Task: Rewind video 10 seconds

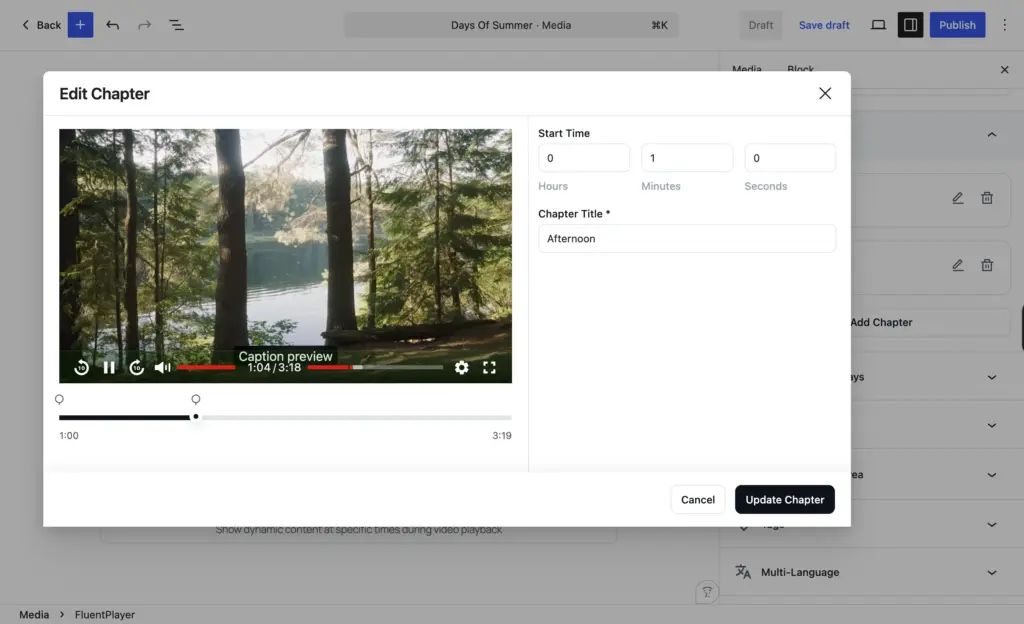Action: [x=82, y=367]
